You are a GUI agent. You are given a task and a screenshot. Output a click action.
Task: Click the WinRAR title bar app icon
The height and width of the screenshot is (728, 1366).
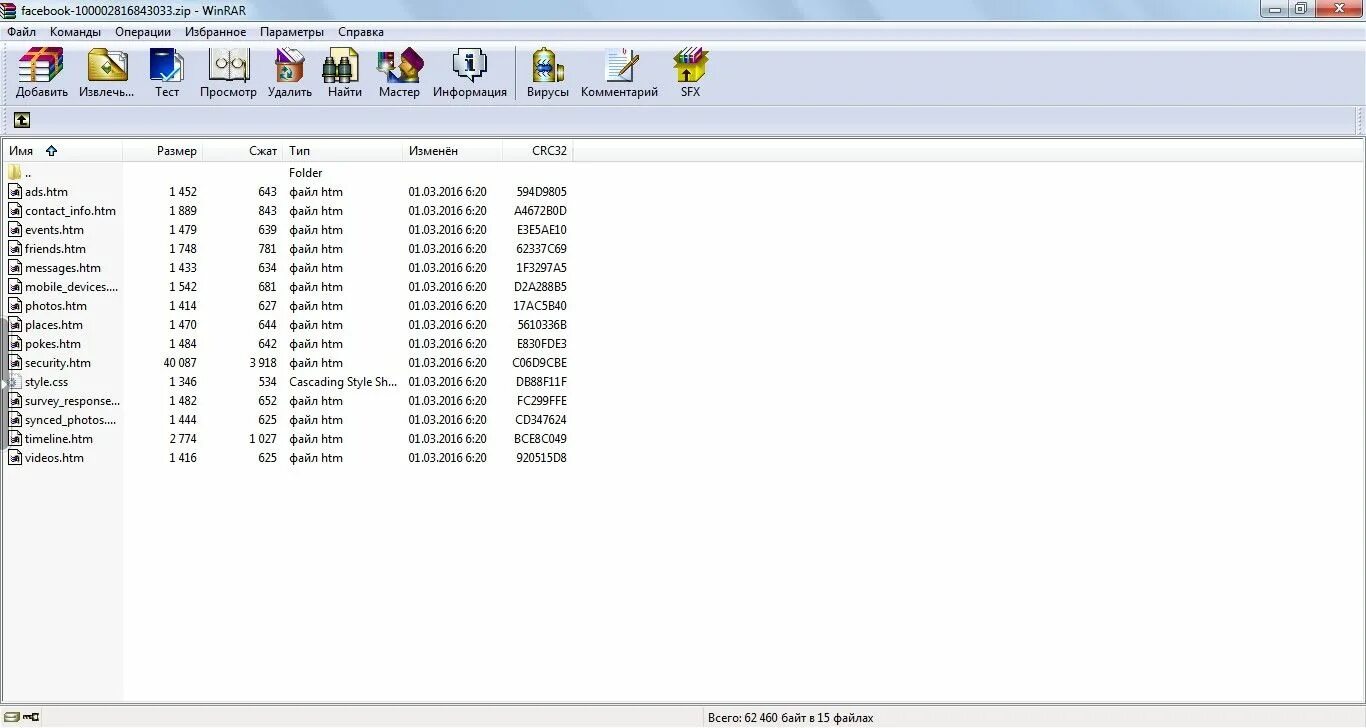click(9, 9)
